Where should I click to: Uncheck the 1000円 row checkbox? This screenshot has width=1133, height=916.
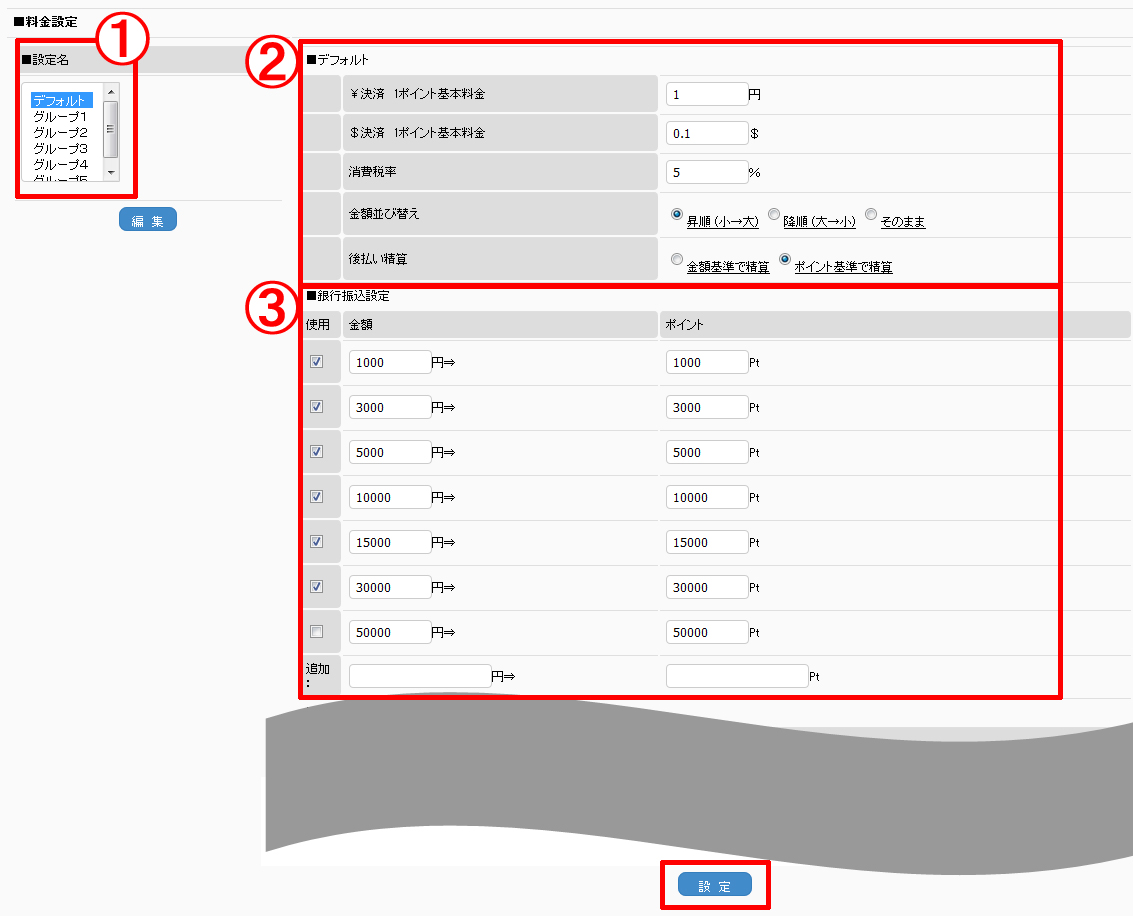tap(317, 362)
